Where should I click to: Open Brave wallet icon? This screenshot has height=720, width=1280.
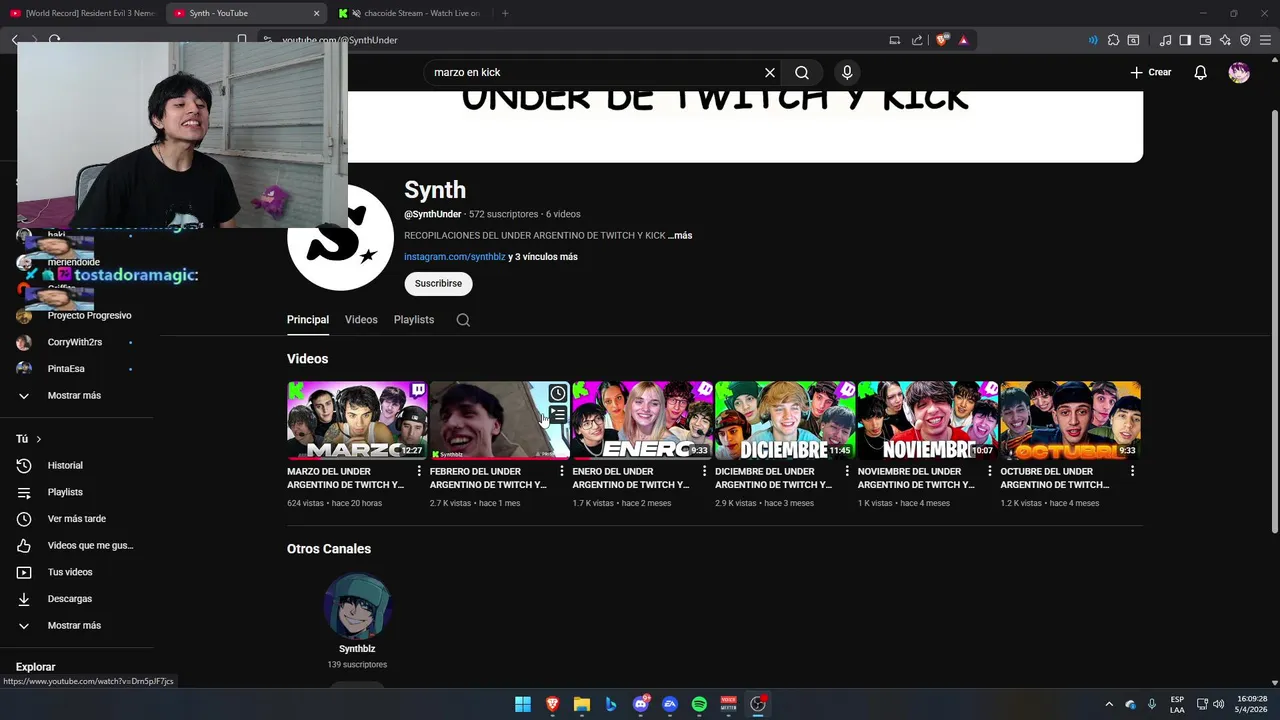pos(1205,40)
